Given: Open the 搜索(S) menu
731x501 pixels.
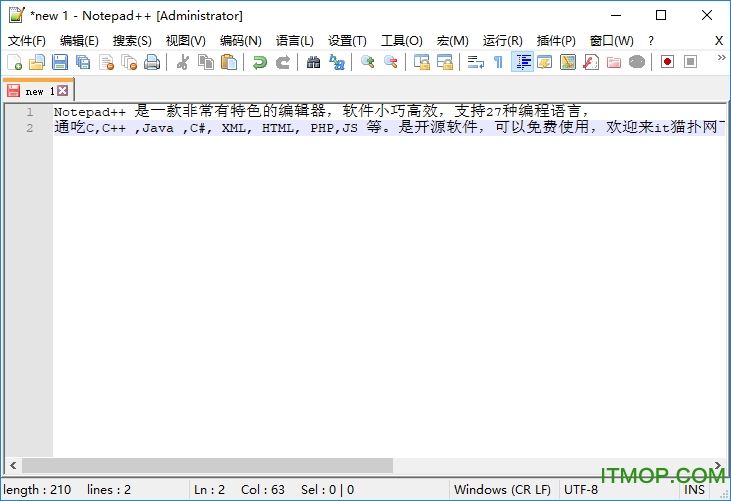Looking at the screenshot, I should click(132, 41).
